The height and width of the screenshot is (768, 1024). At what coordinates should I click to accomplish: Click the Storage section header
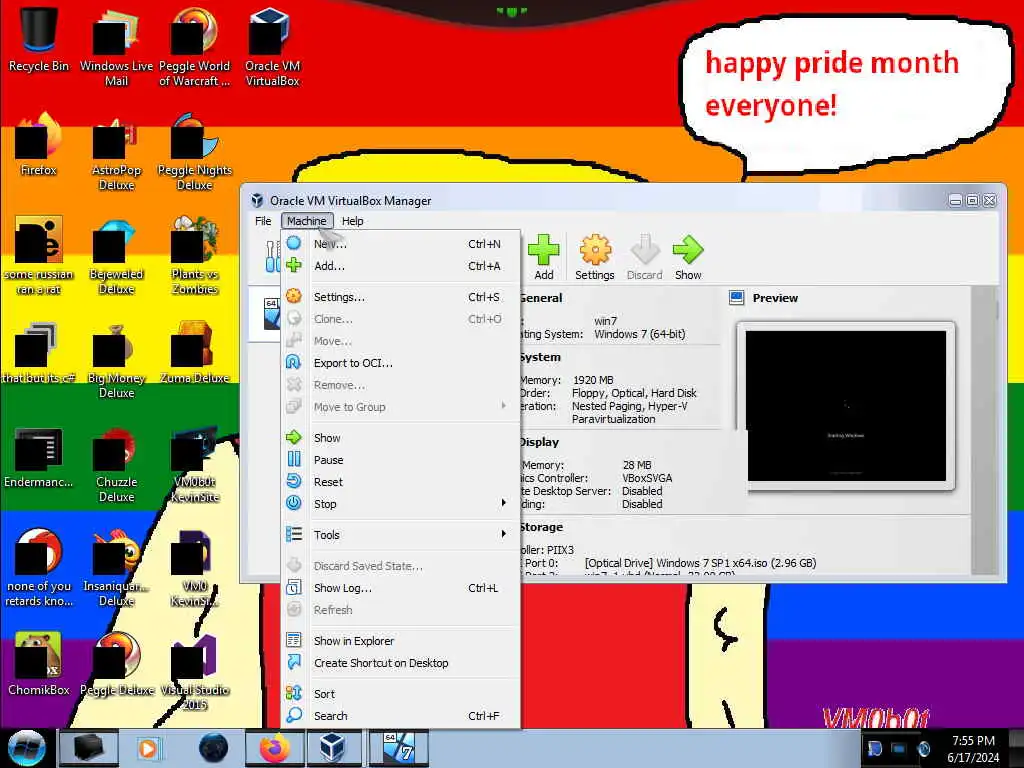point(541,527)
